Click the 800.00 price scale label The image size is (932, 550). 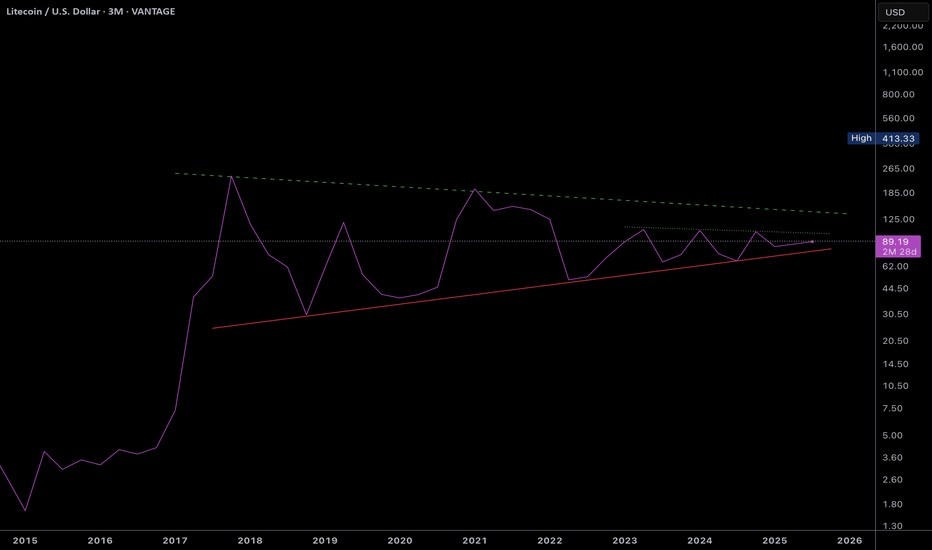898,94
